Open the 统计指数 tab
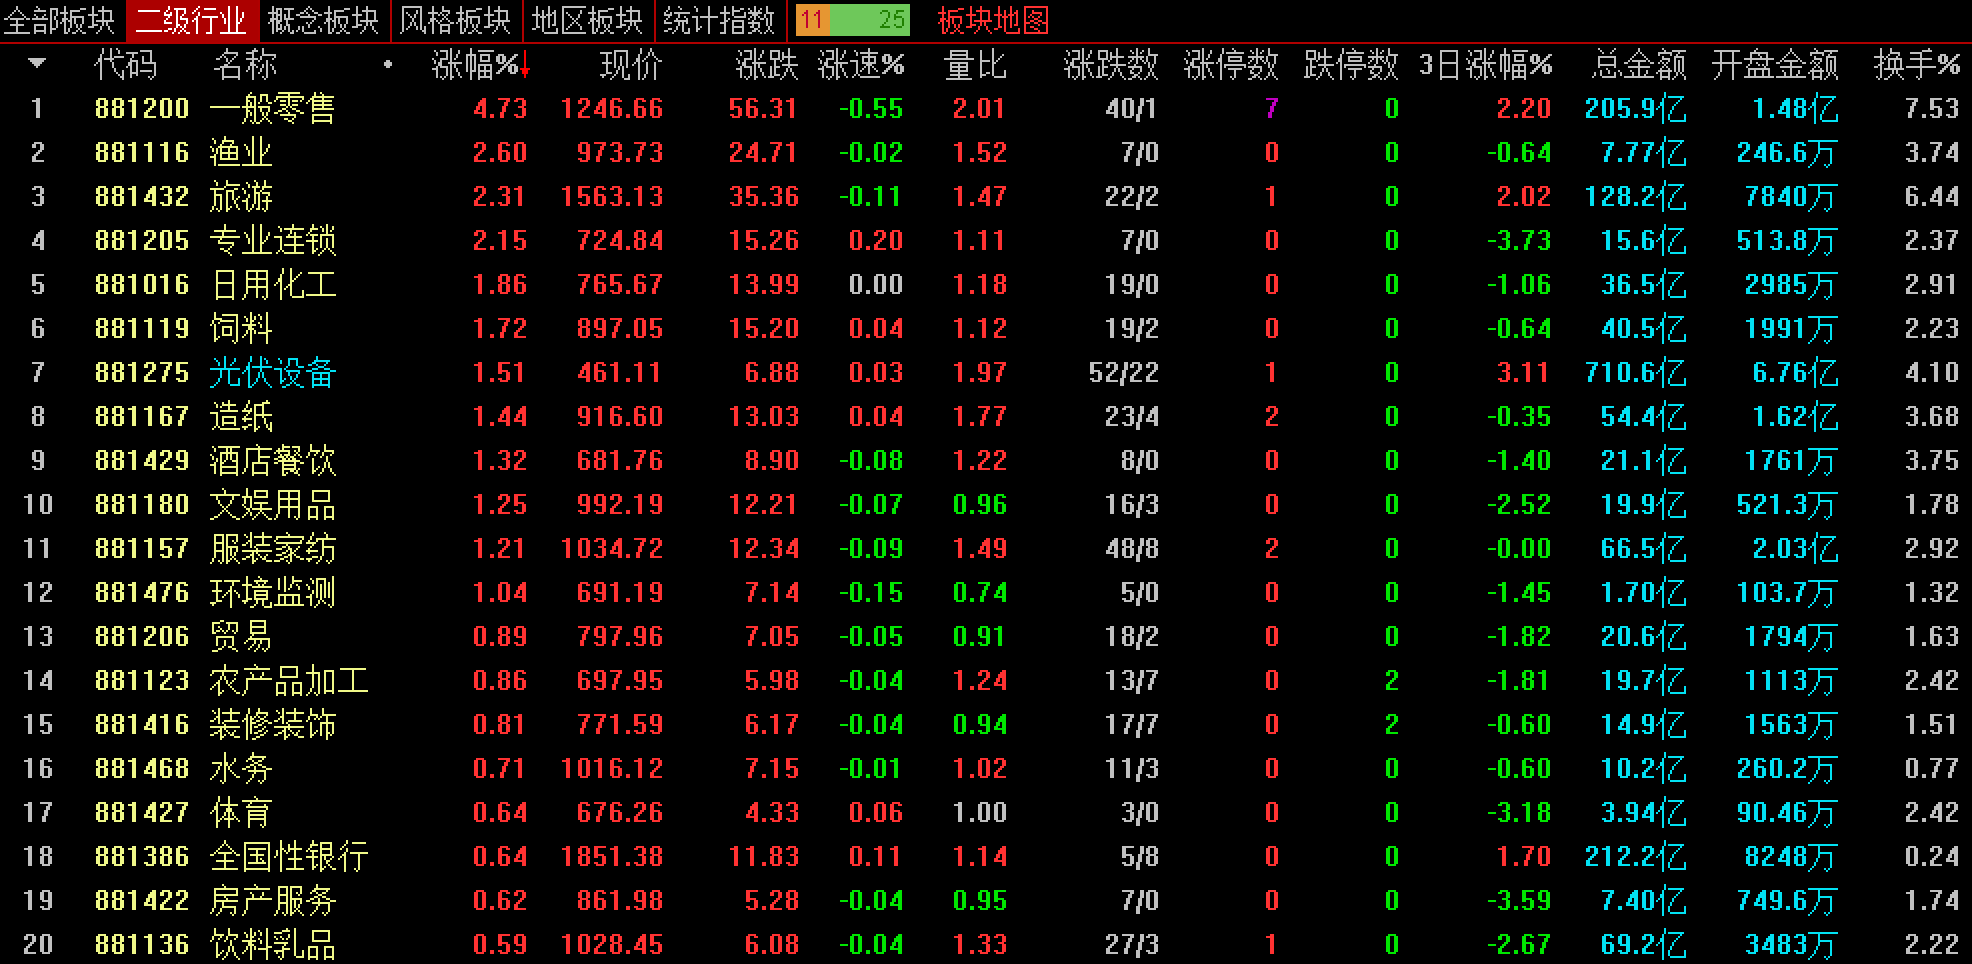This screenshot has height=964, width=1972. click(x=719, y=20)
